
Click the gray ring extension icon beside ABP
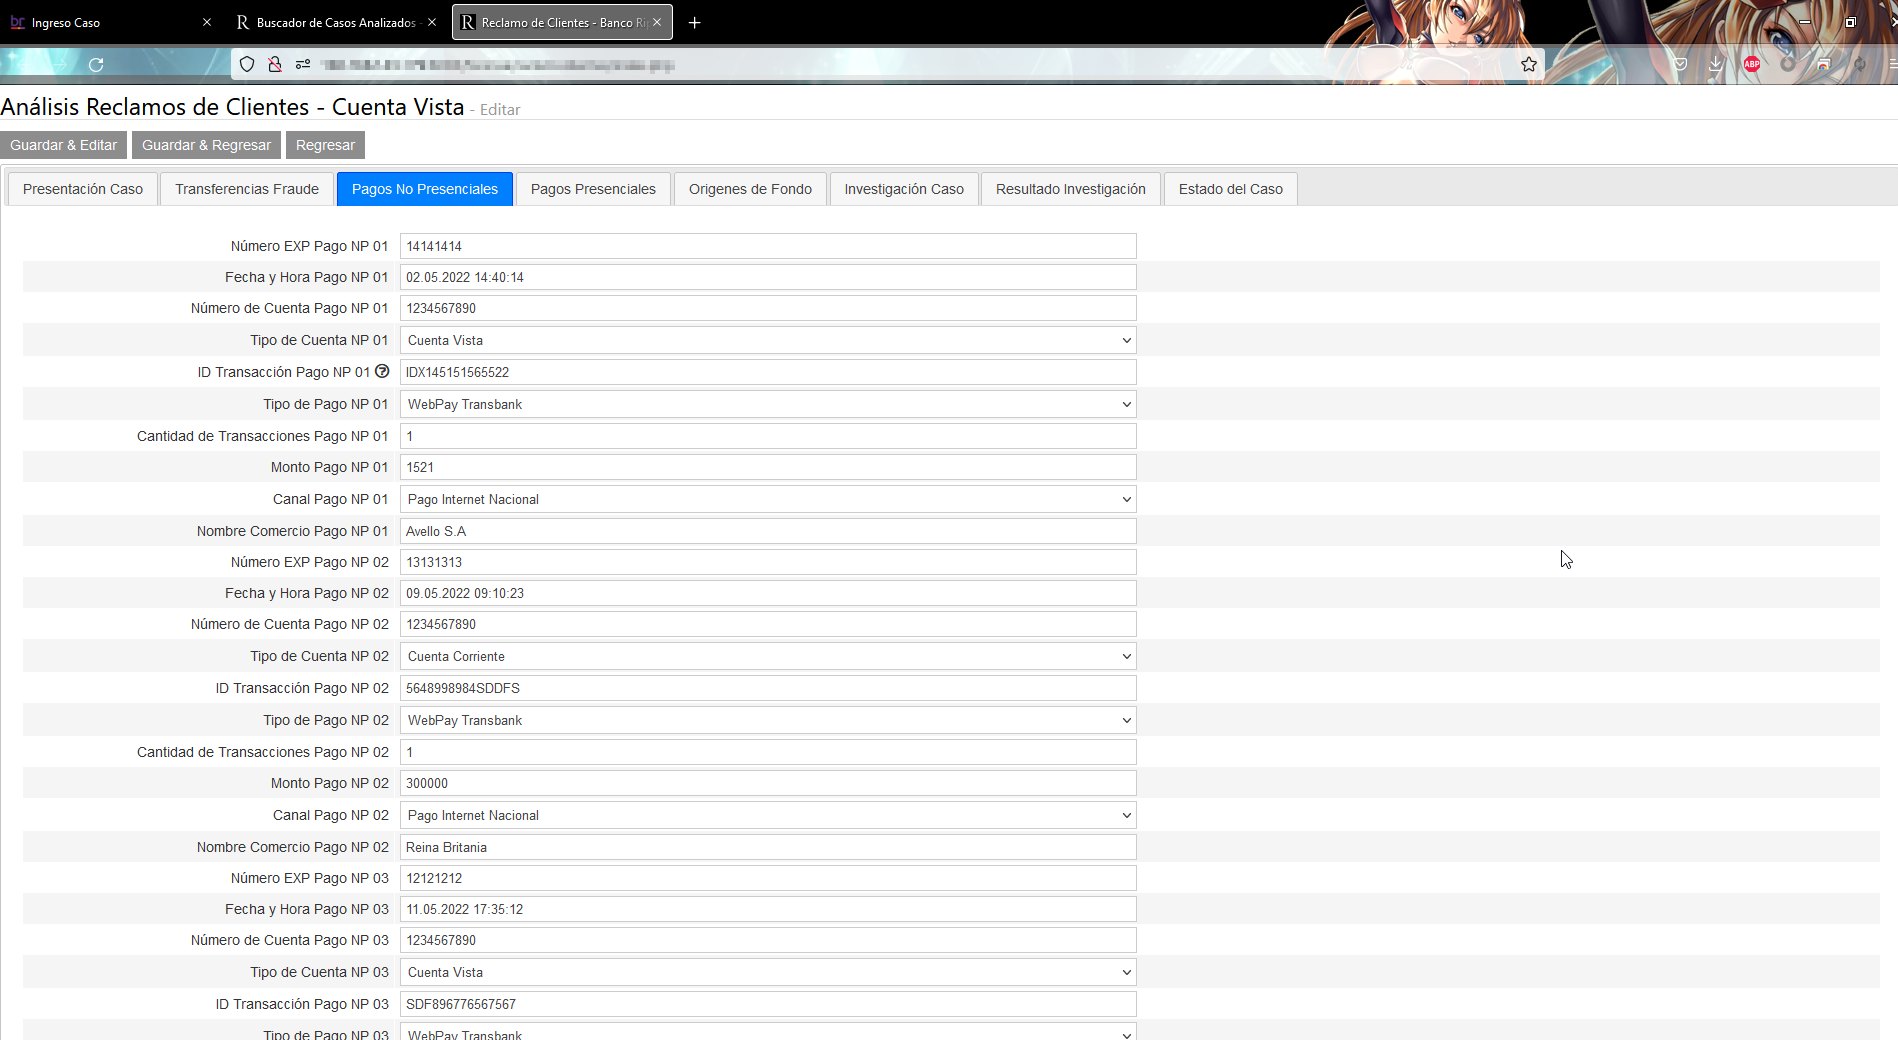1788,65
